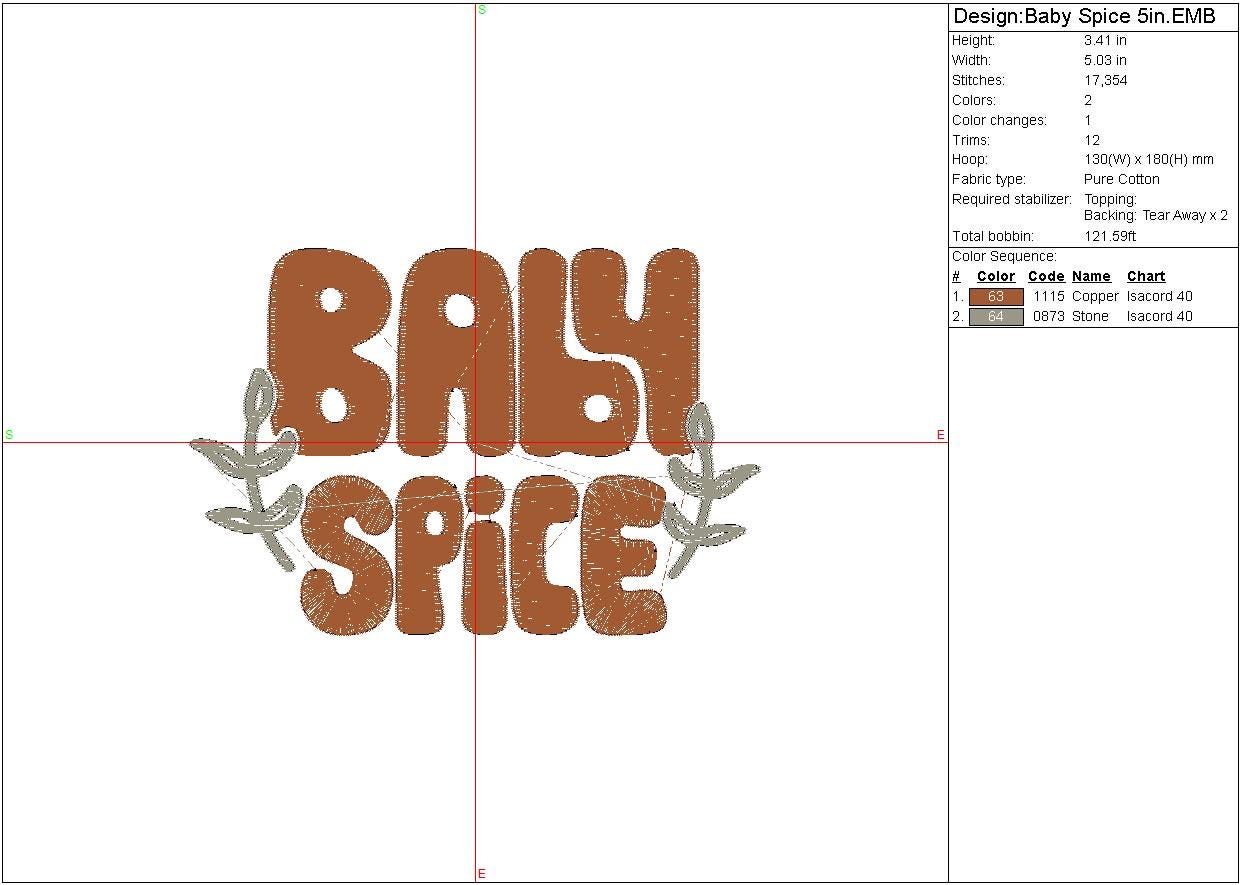Click the 'Stone' thread name text
This screenshot has width=1242, height=885.
[x=1090, y=317]
